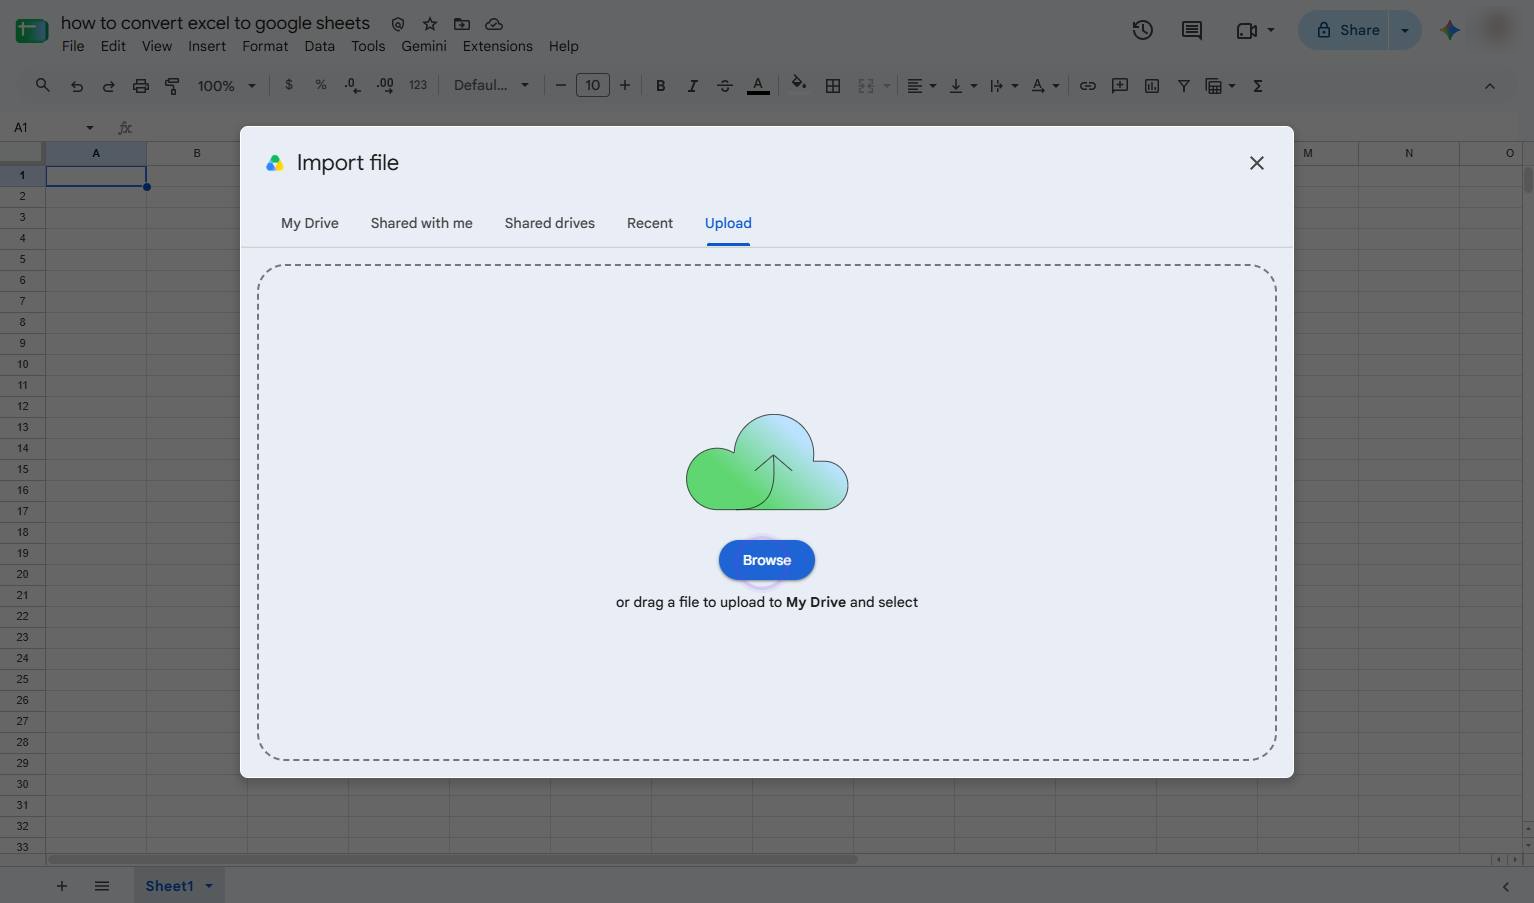Viewport: 1534px width, 903px height.
Task: Launch the Gemini sparkle icon
Action: [1450, 30]
